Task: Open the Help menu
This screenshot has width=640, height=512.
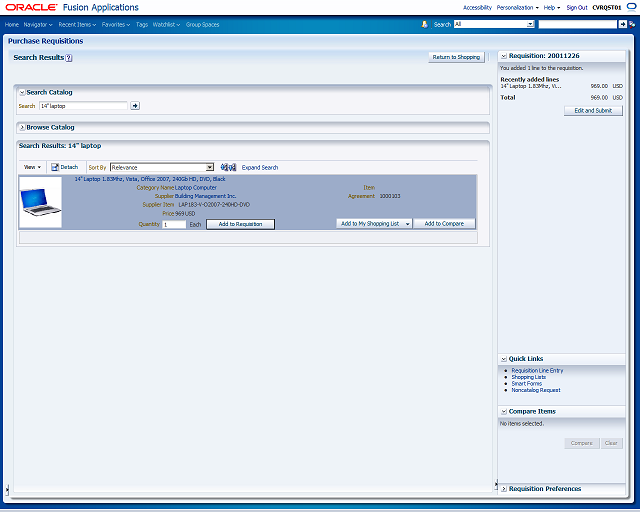Action: click(x=552, y=7)
